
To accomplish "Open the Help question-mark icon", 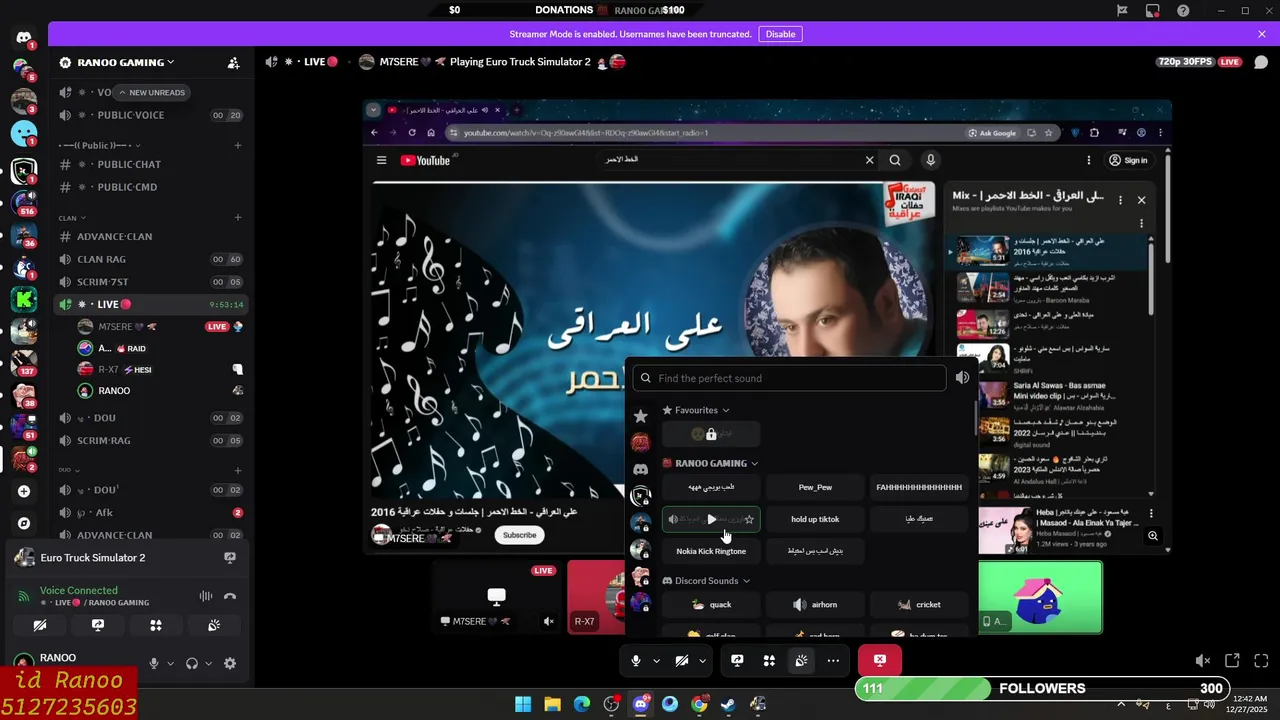I will coord(1183,10).
